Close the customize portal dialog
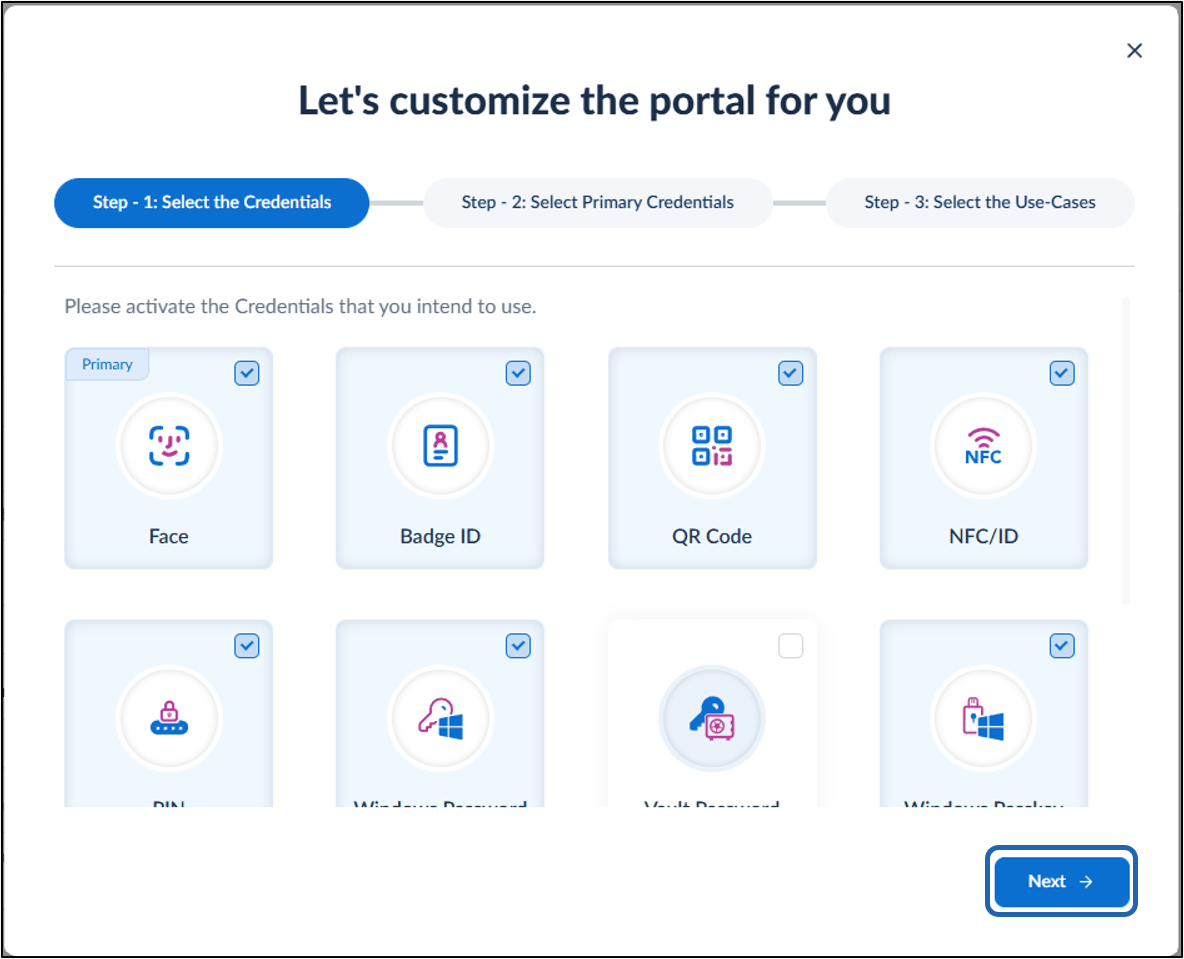 (x=1134, y=51)
